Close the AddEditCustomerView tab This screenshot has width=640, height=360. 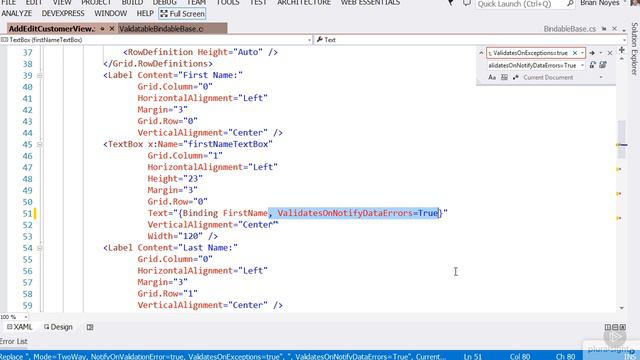(111, 29)
